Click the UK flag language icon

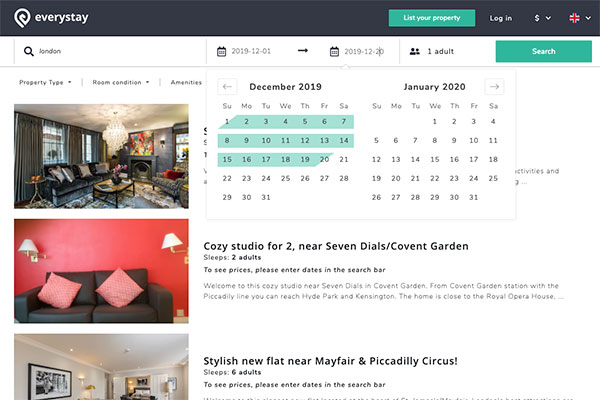(574, 18)
